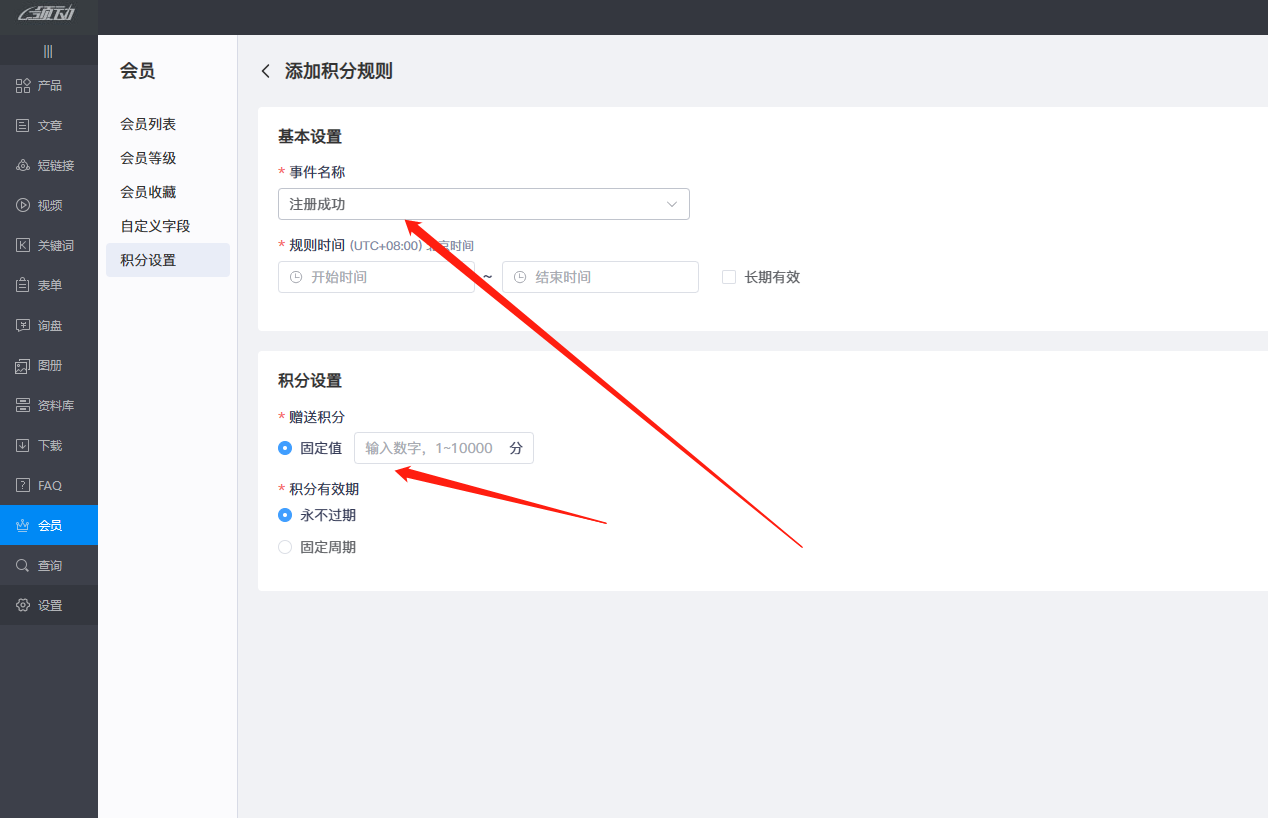
Task: Open the 产品 section in sidebar
Action: (48, 85)
